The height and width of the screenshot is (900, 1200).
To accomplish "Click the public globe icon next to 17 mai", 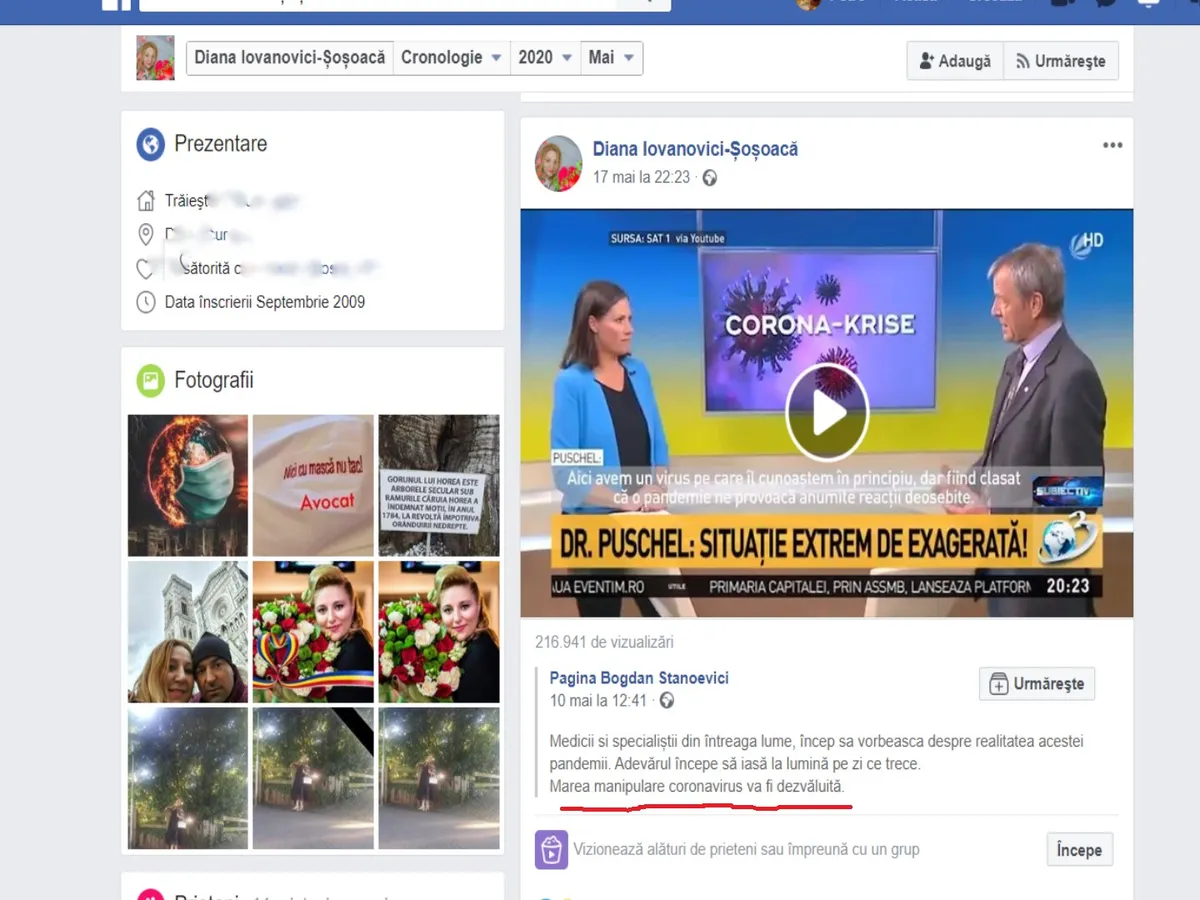I will (710, 178).
